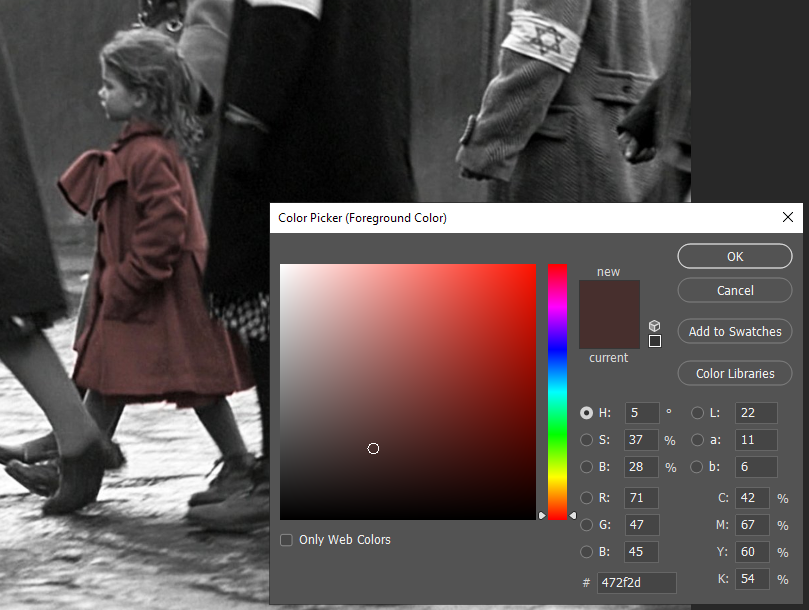This screenshot has width=809, height=610.
Task: Click the S saturation value field
Action: (642, 440)
